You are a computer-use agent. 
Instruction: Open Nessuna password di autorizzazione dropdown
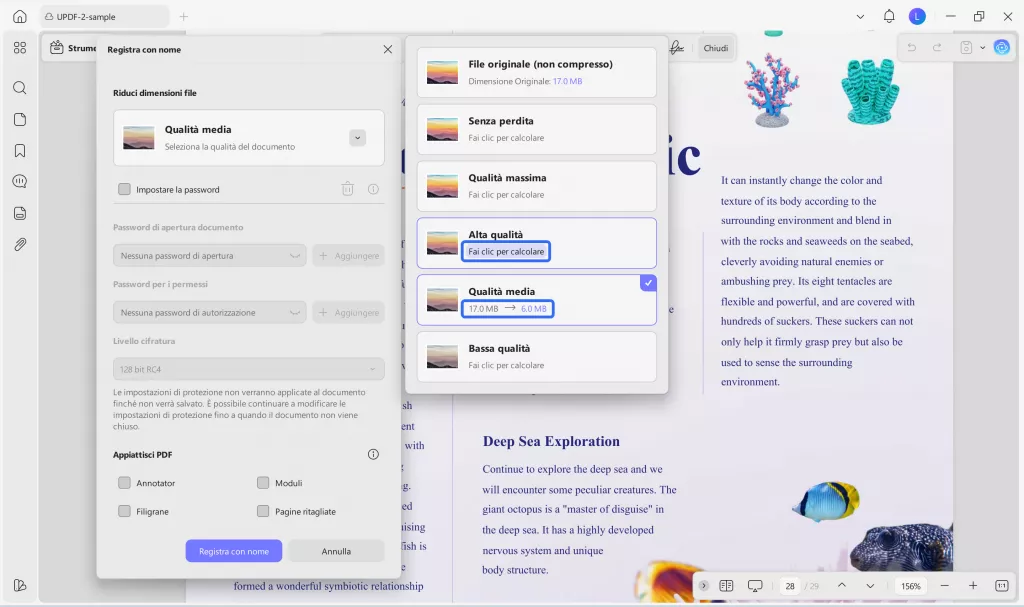point(210,312)
